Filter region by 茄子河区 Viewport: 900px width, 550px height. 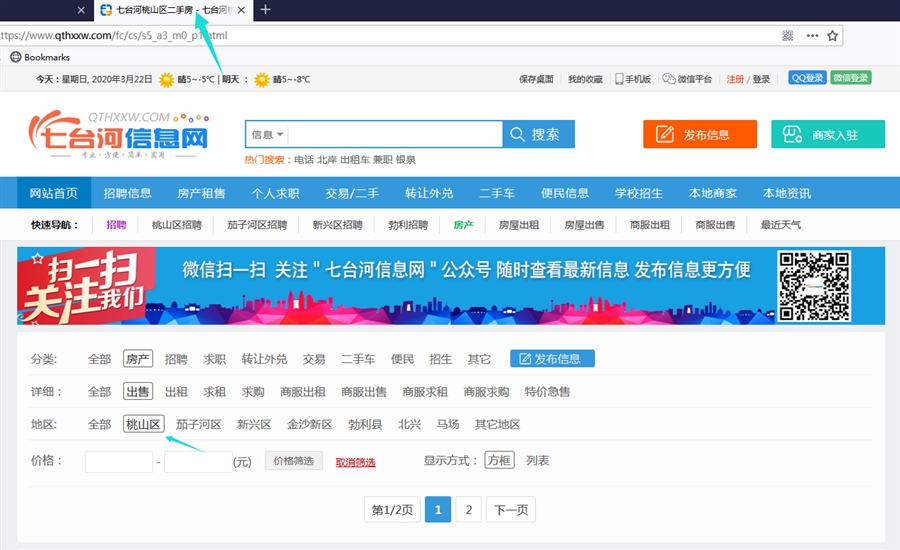[198, 424]
